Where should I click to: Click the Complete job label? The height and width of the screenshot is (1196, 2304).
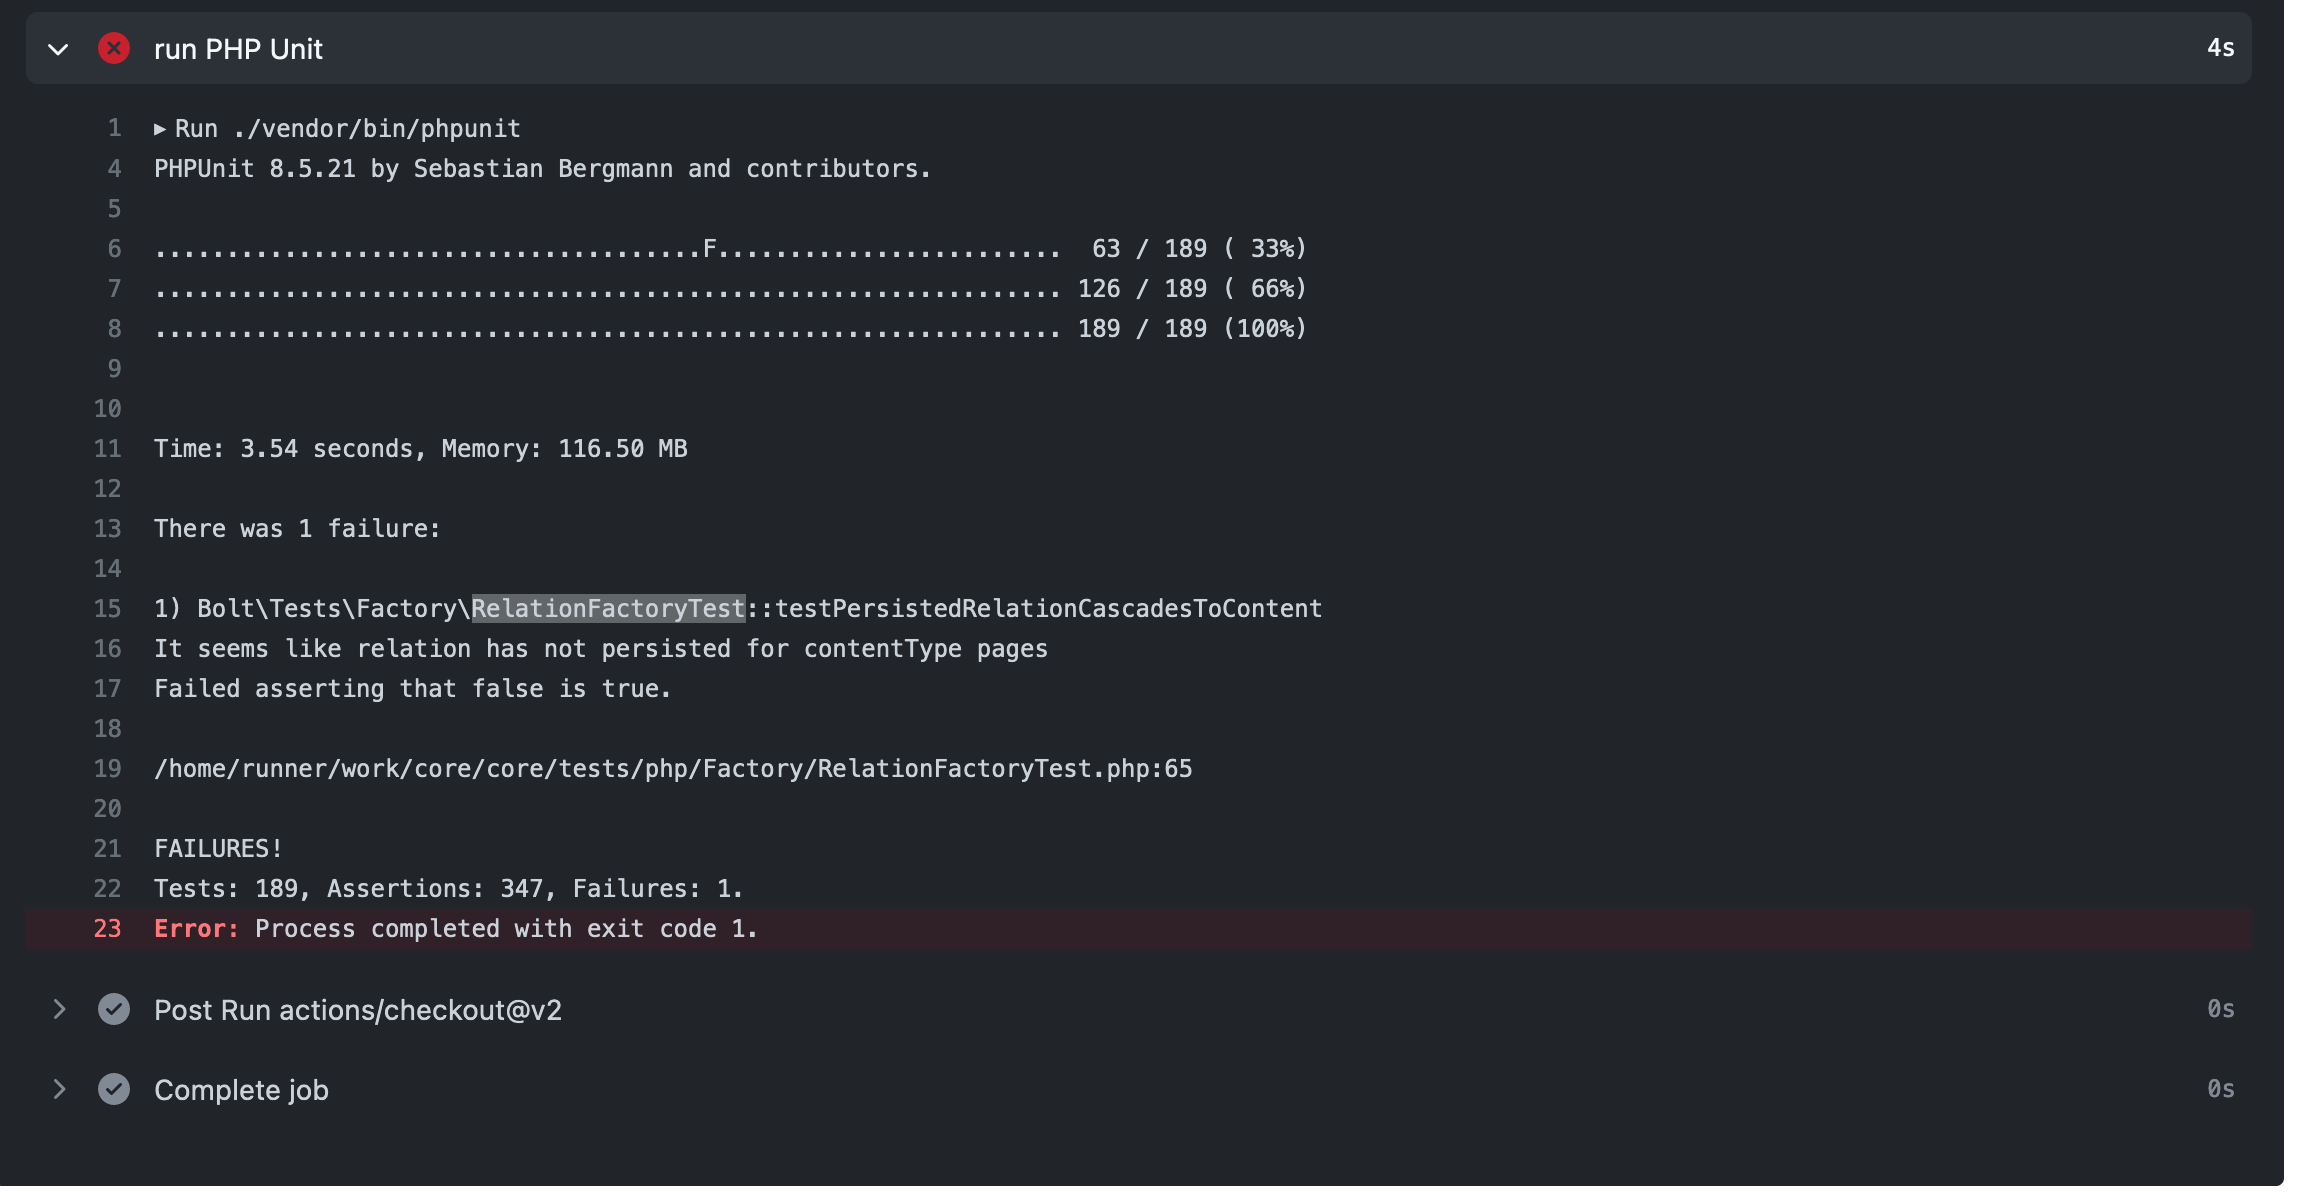[x=241, y=1090]
